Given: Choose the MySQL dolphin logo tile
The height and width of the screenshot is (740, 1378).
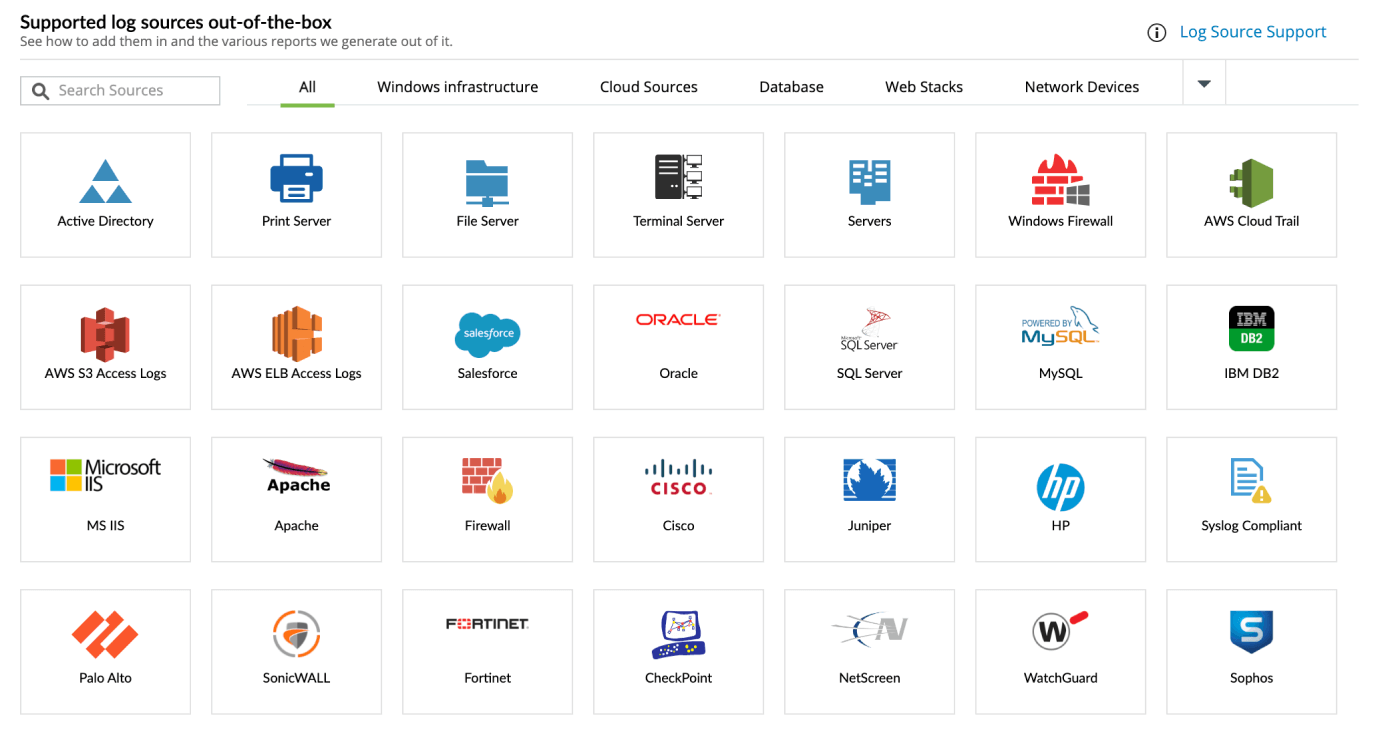Looking at the screenshot, I should (x=1060, y=347).
